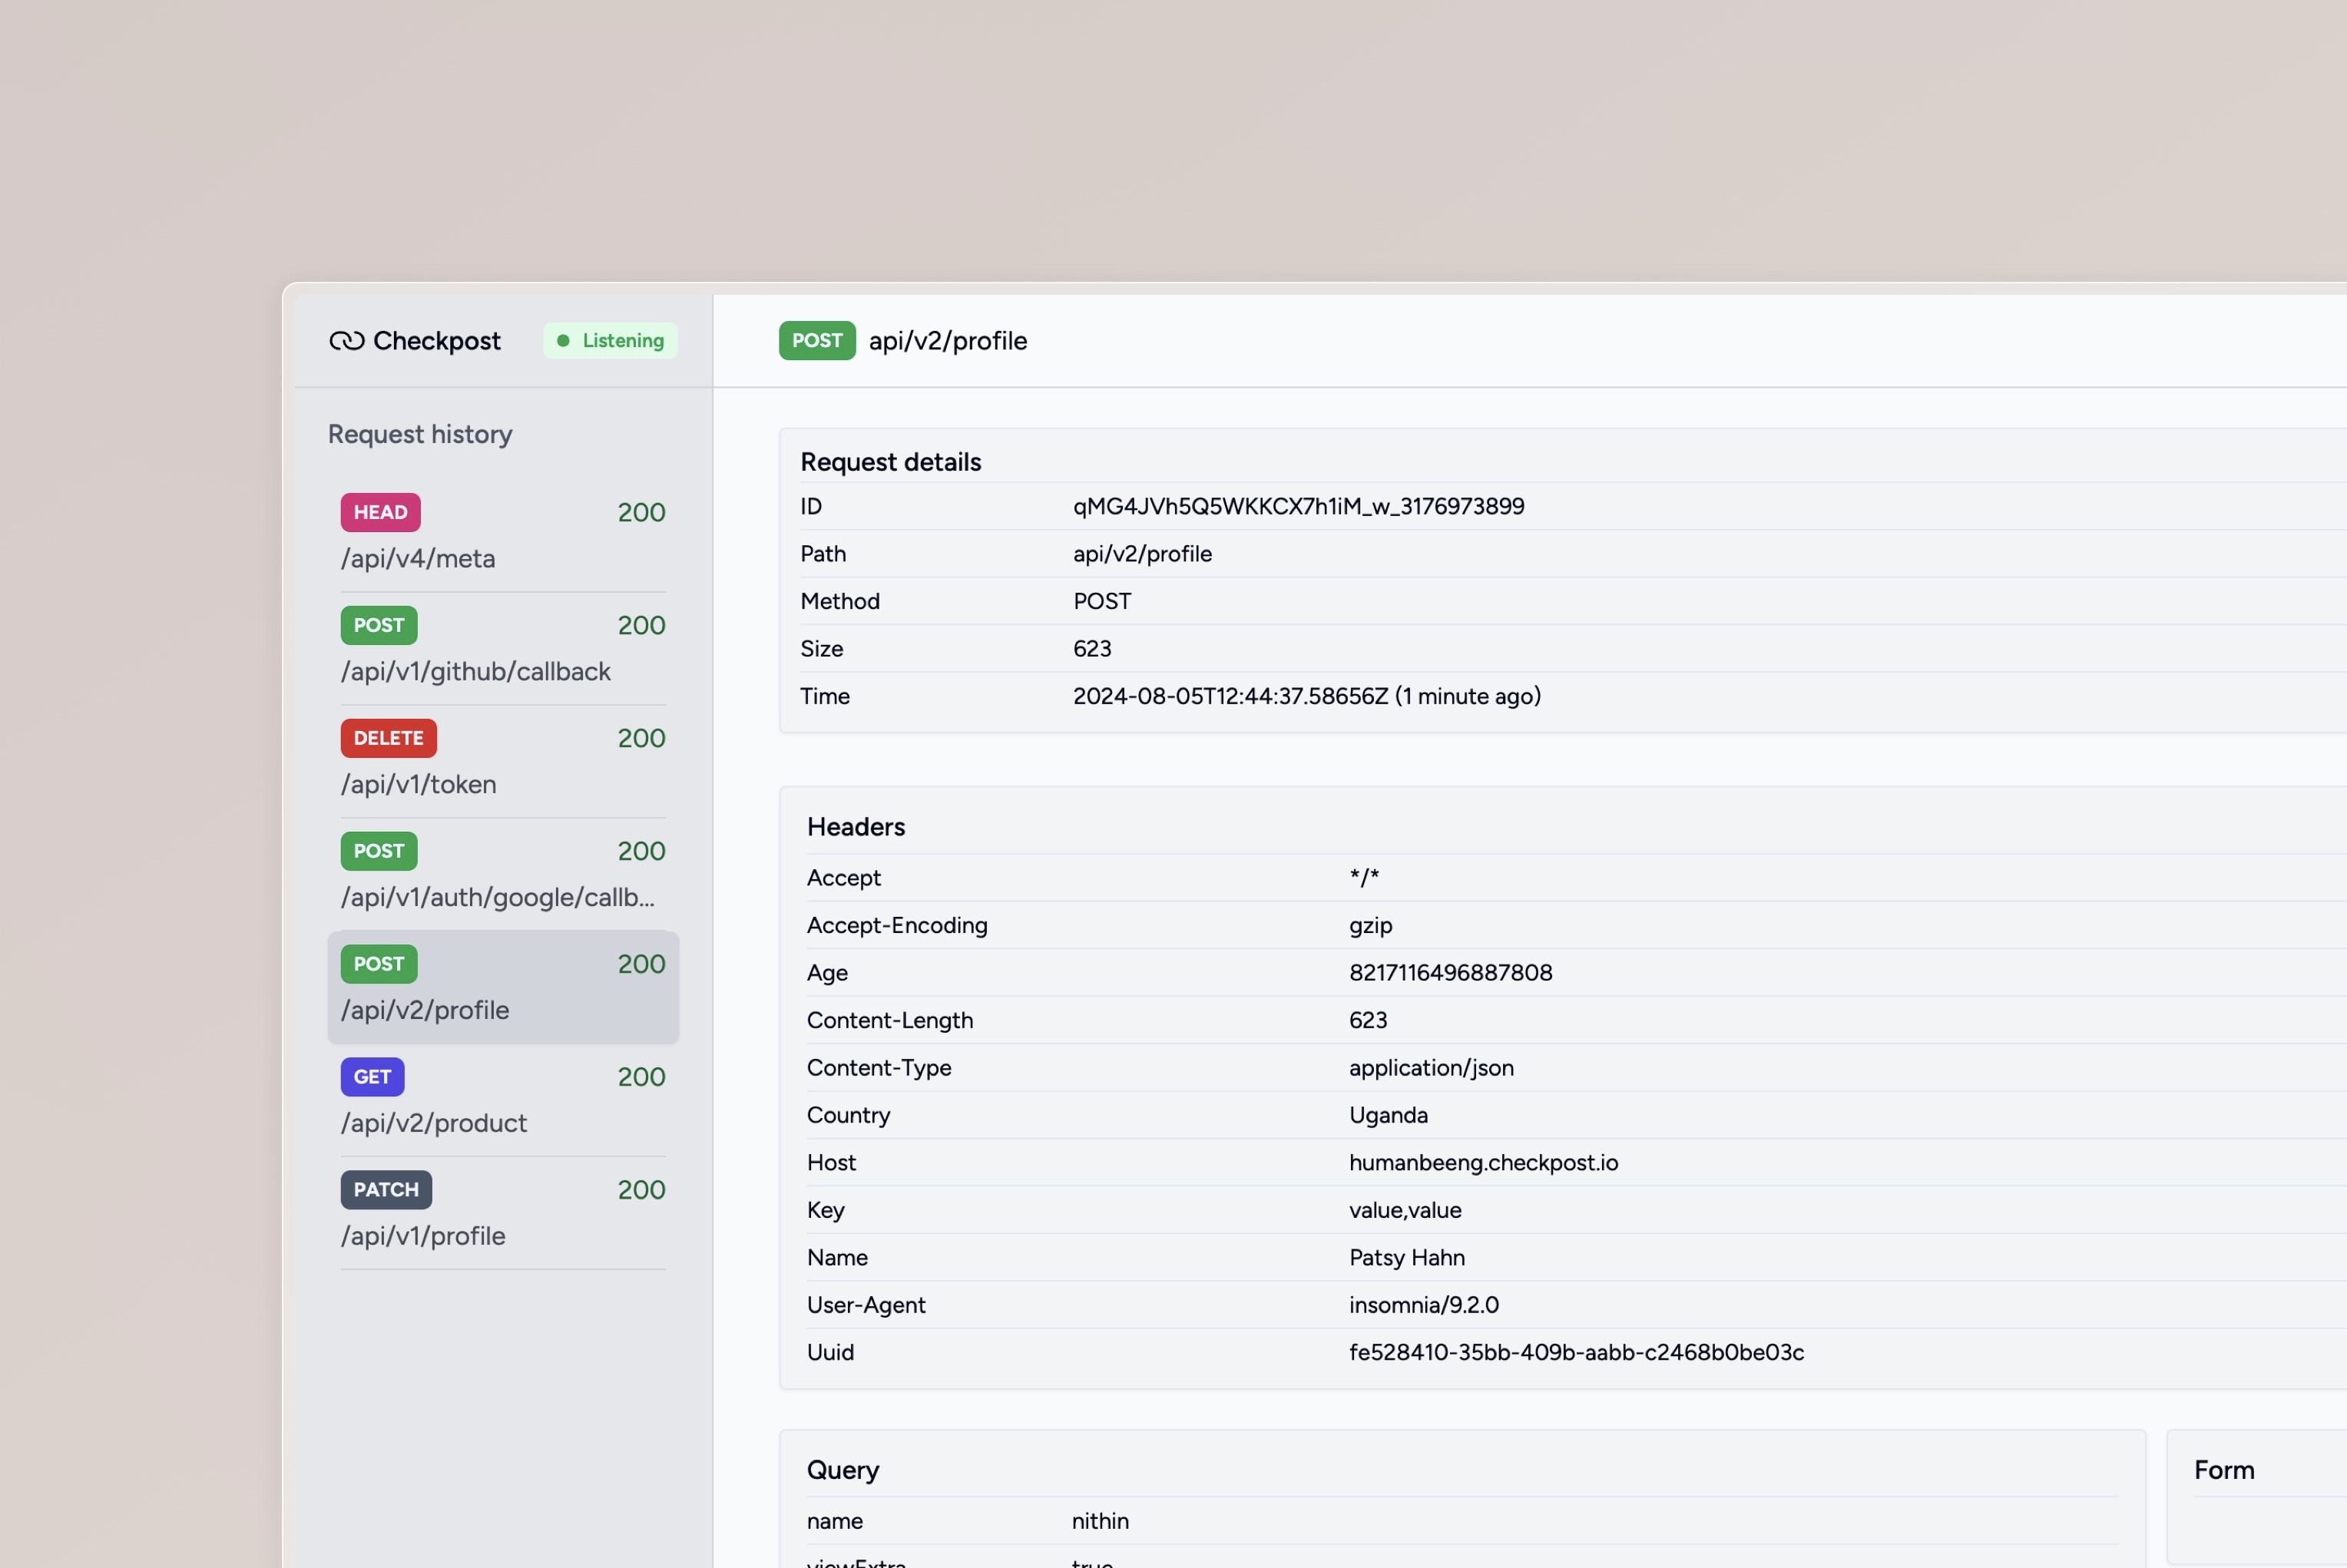This screenshot has height=1568, width=2347.
Task: Click the dark PATCH method badge
Action: (386, 1190)
